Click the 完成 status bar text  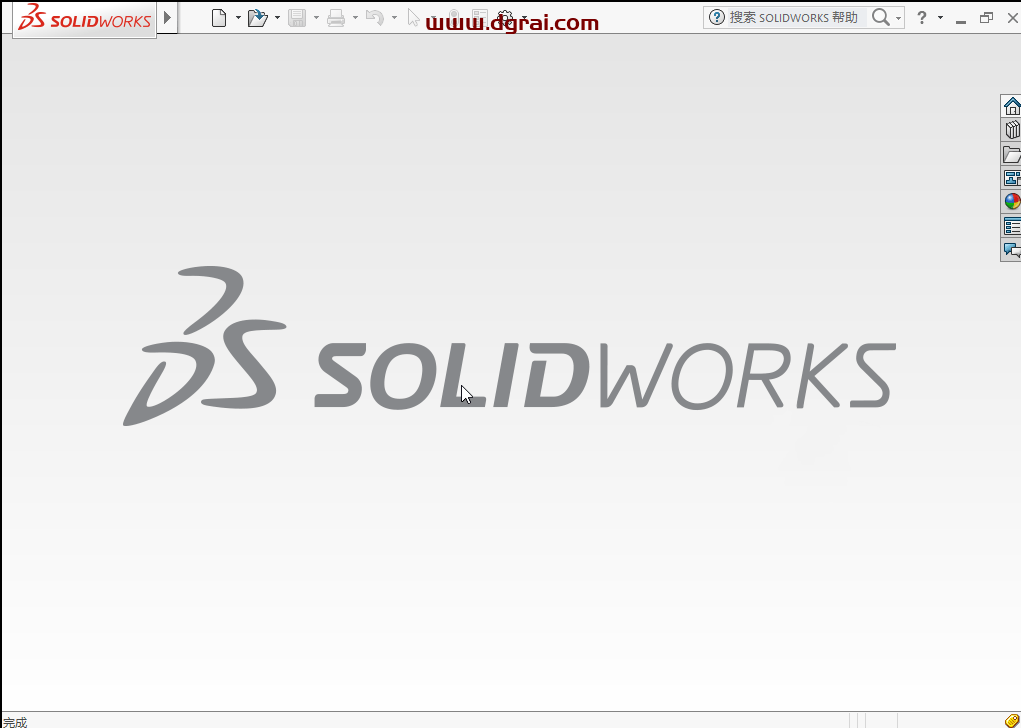click(x=15, y=722)
